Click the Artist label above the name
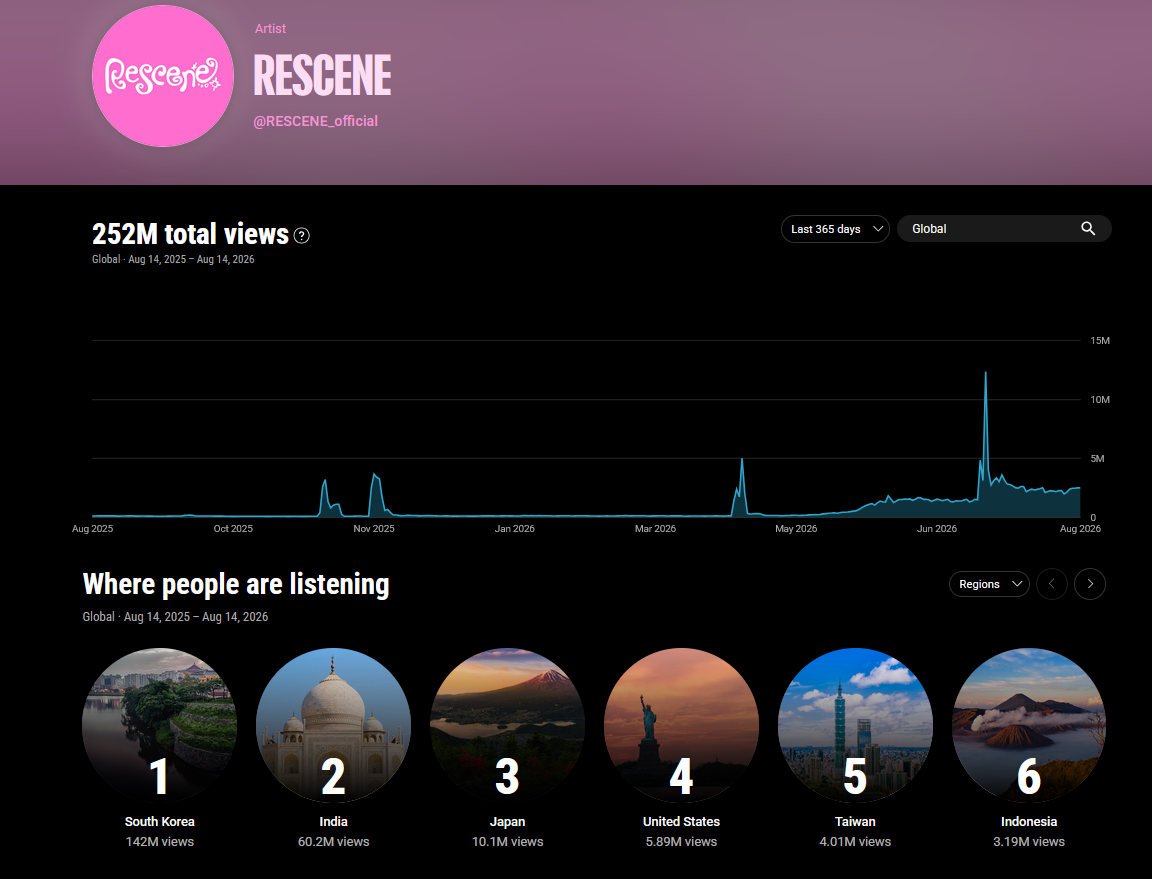Viewport: 1152px width, 879px height. [x=270, y=29]
